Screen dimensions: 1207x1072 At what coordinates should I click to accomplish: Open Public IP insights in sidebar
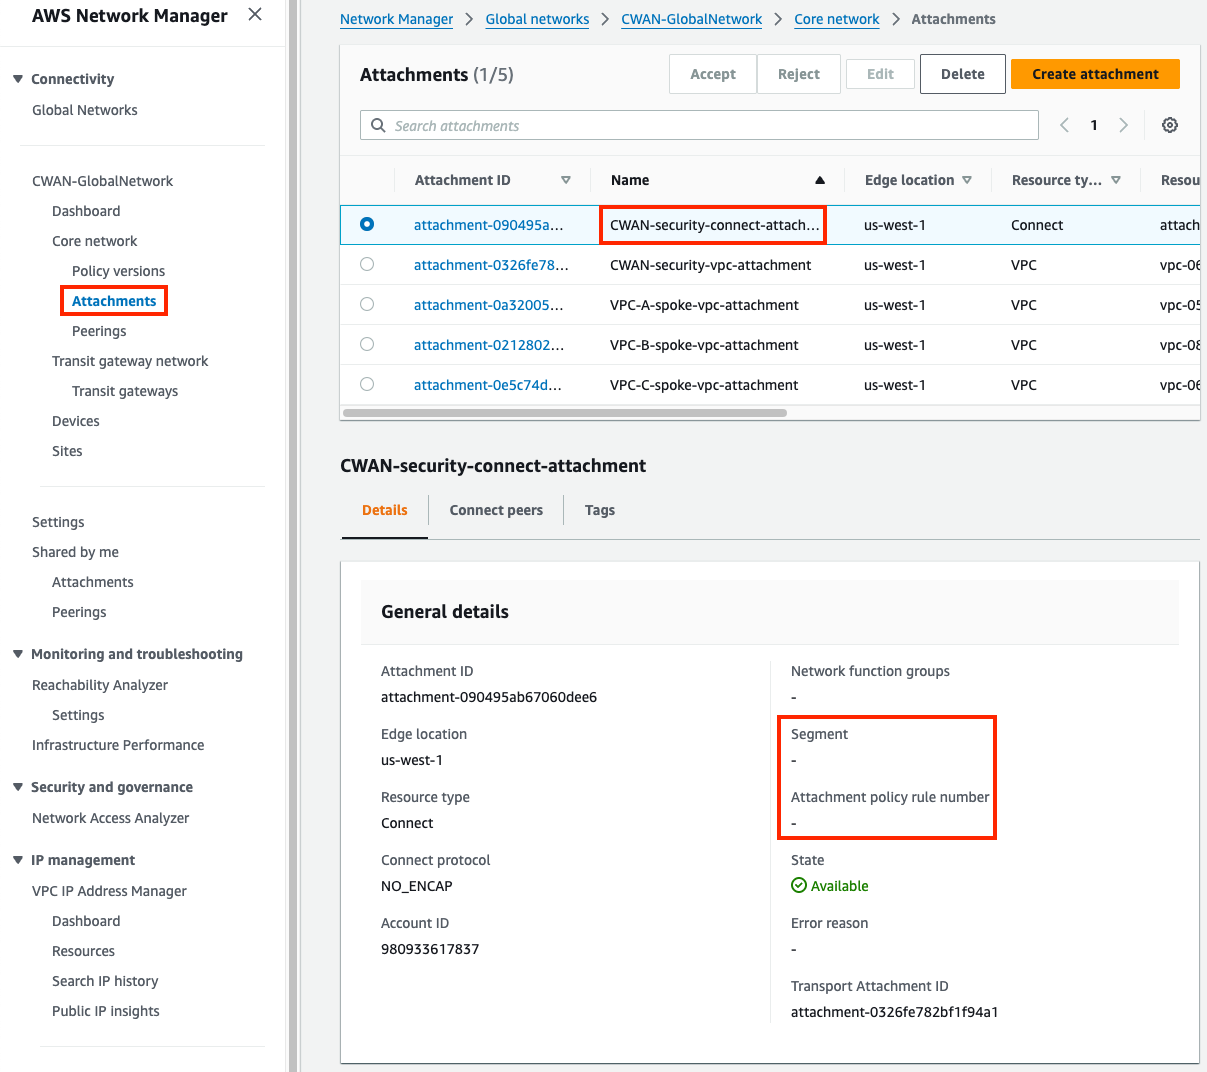(106, 1011)
